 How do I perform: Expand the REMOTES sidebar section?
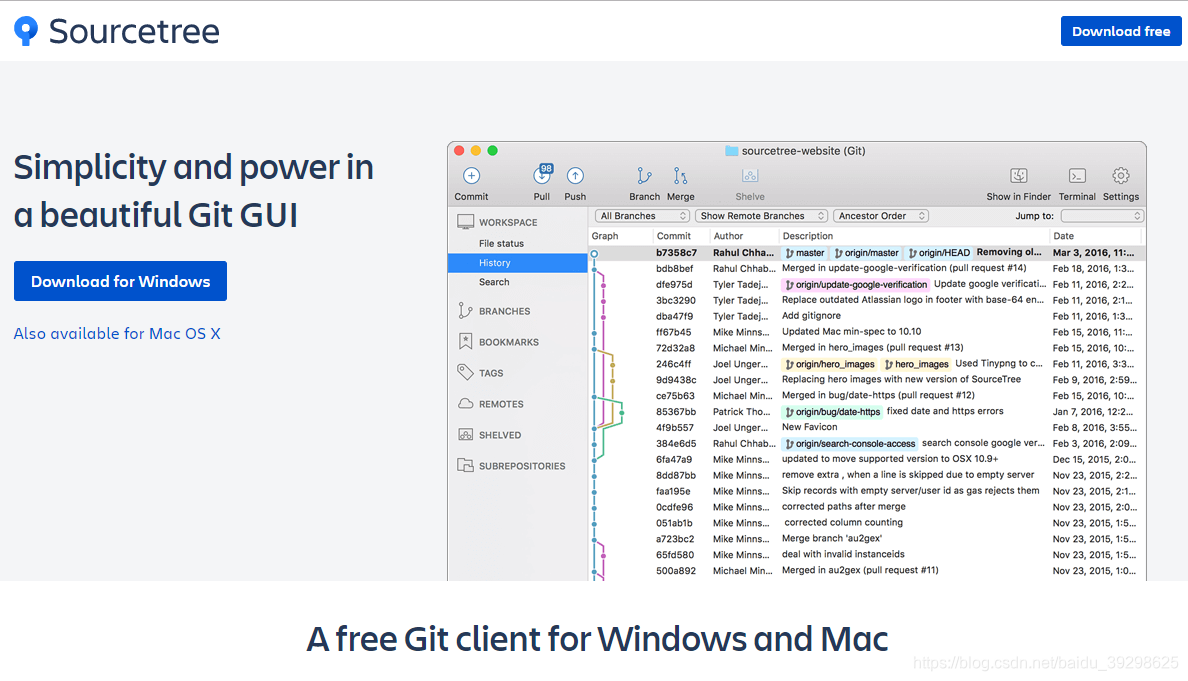pos(501,404)
